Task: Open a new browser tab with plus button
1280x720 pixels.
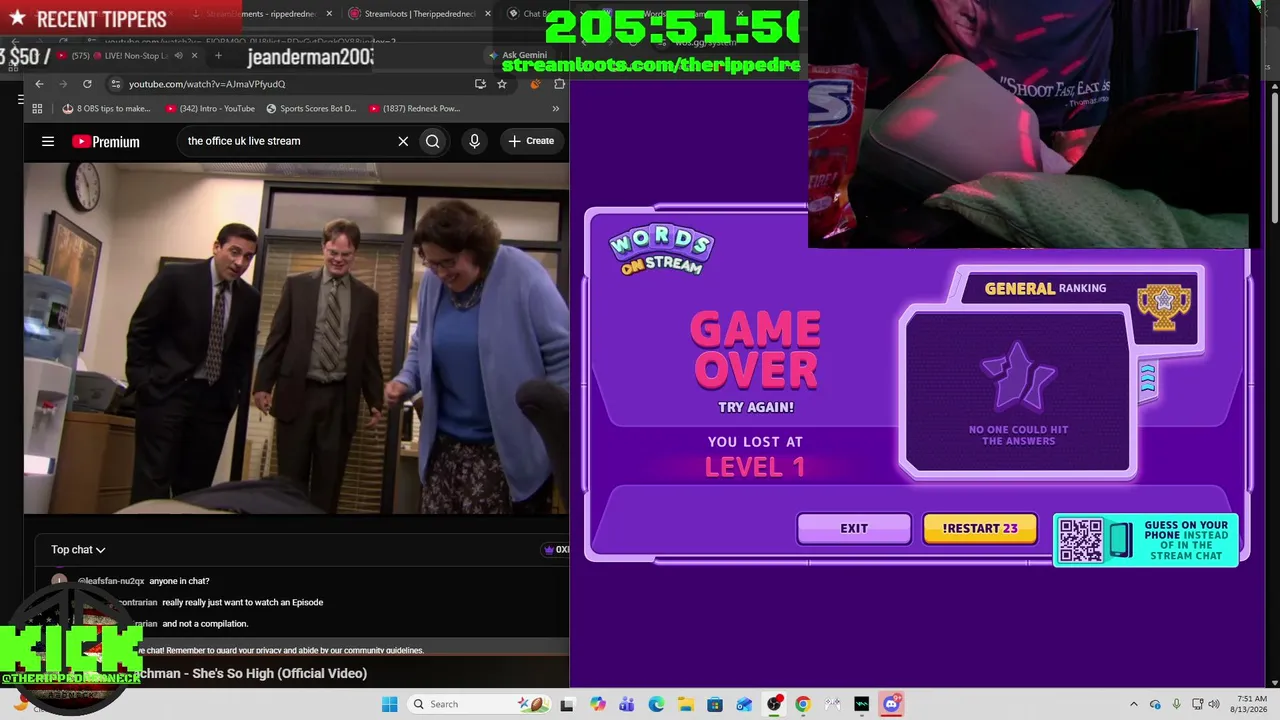Action: [x=218, y=56]
